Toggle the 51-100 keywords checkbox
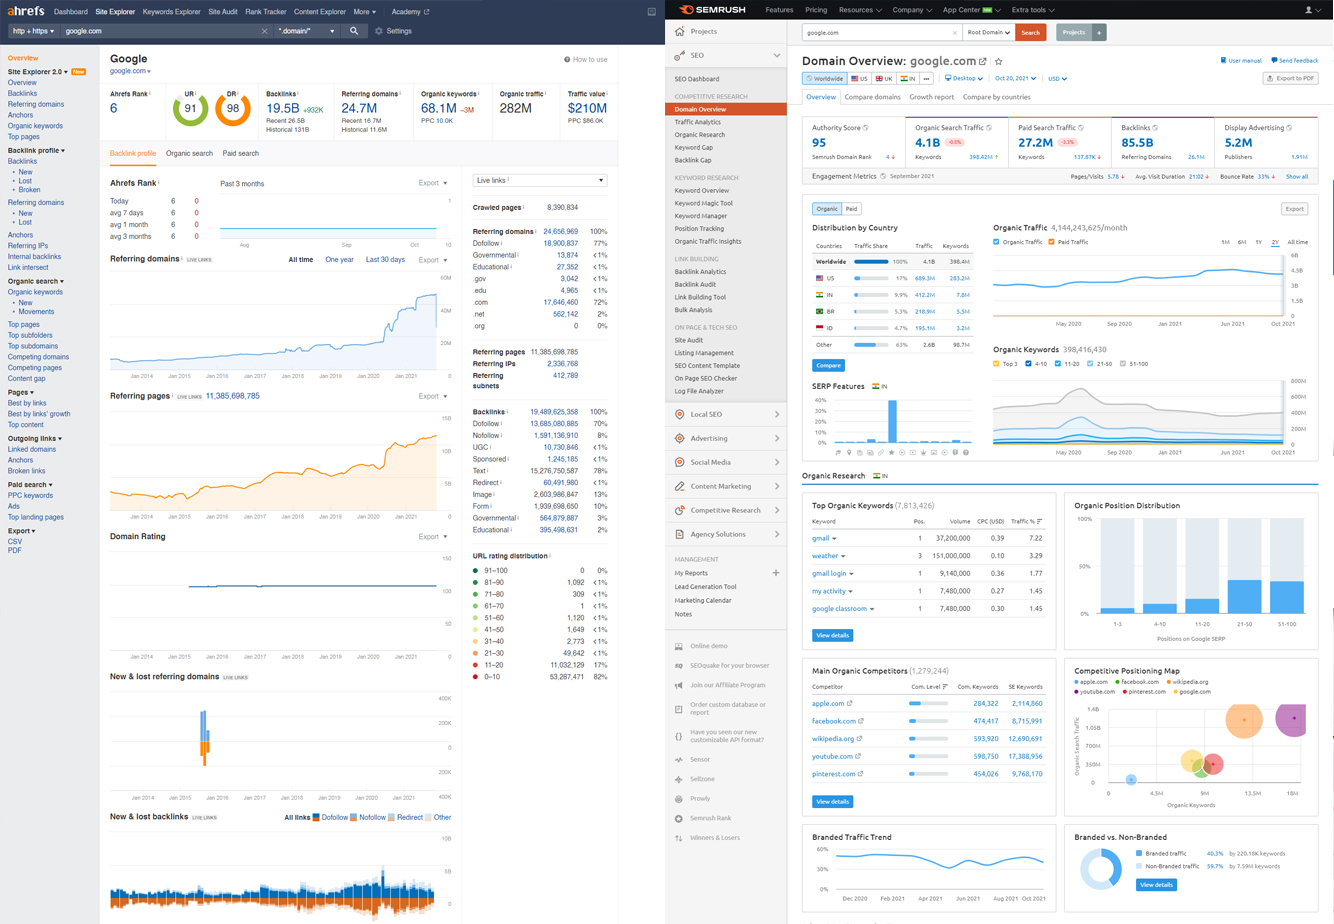Screen dimensions: 1334x924 point(1123,364)
